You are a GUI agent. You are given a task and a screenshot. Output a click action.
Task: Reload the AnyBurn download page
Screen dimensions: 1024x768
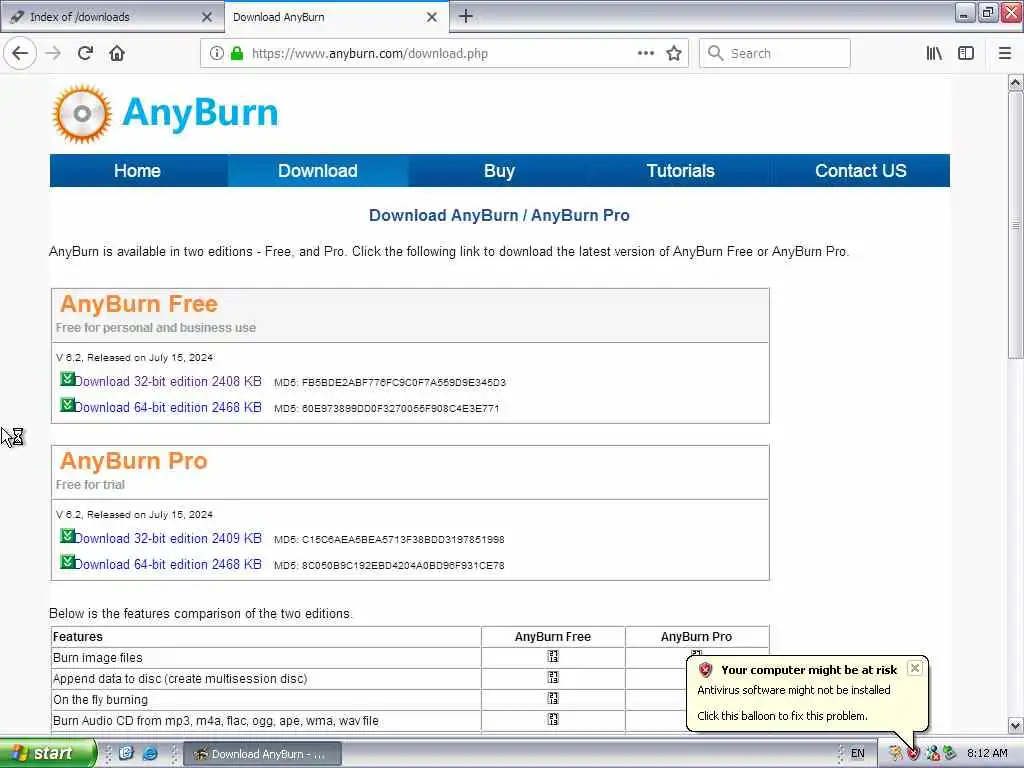(x=85, y=54)
